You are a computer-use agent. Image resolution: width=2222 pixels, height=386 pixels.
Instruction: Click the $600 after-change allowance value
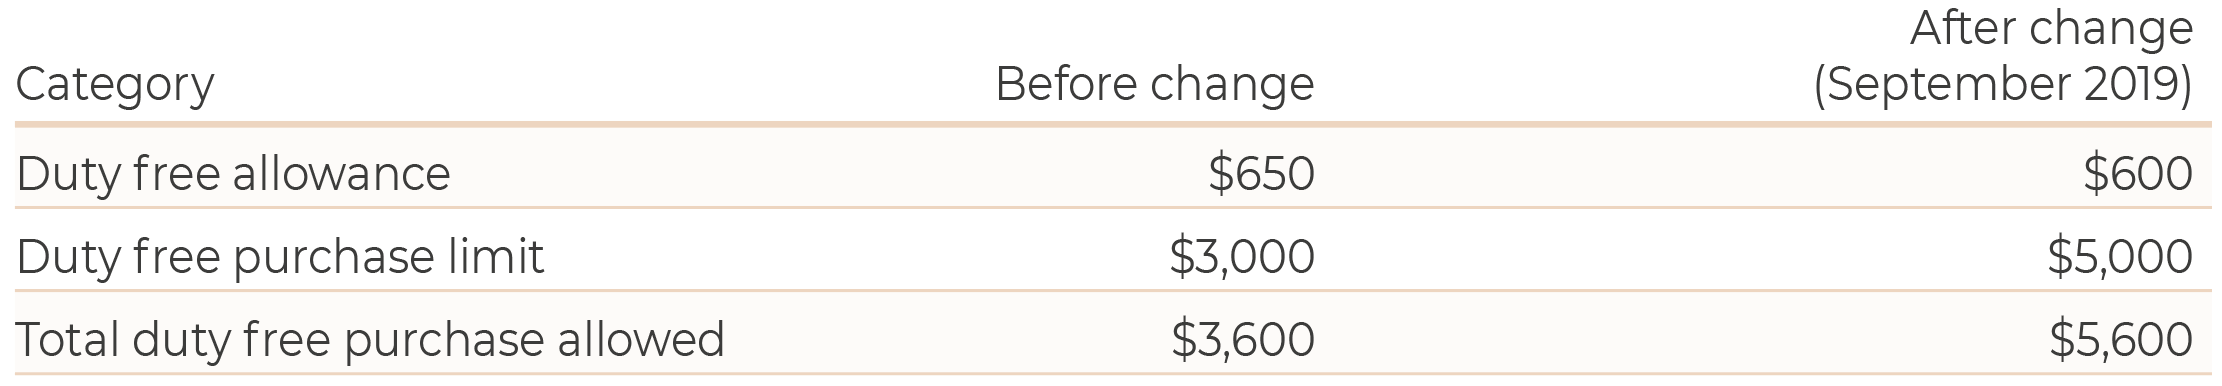[x=2139, y=174]
